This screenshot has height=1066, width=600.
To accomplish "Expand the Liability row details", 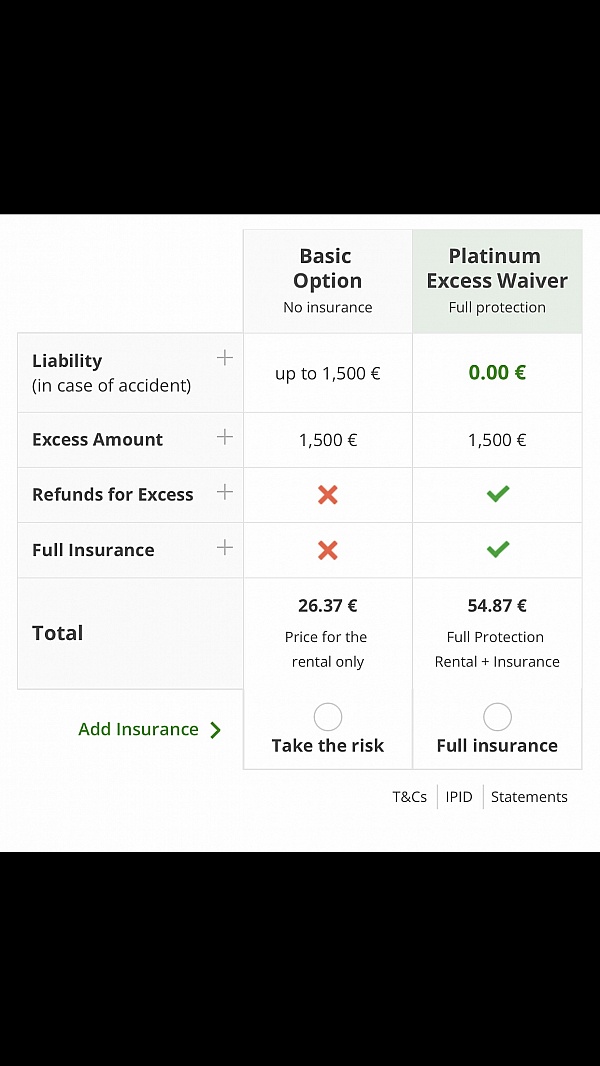I will (224, 356).
